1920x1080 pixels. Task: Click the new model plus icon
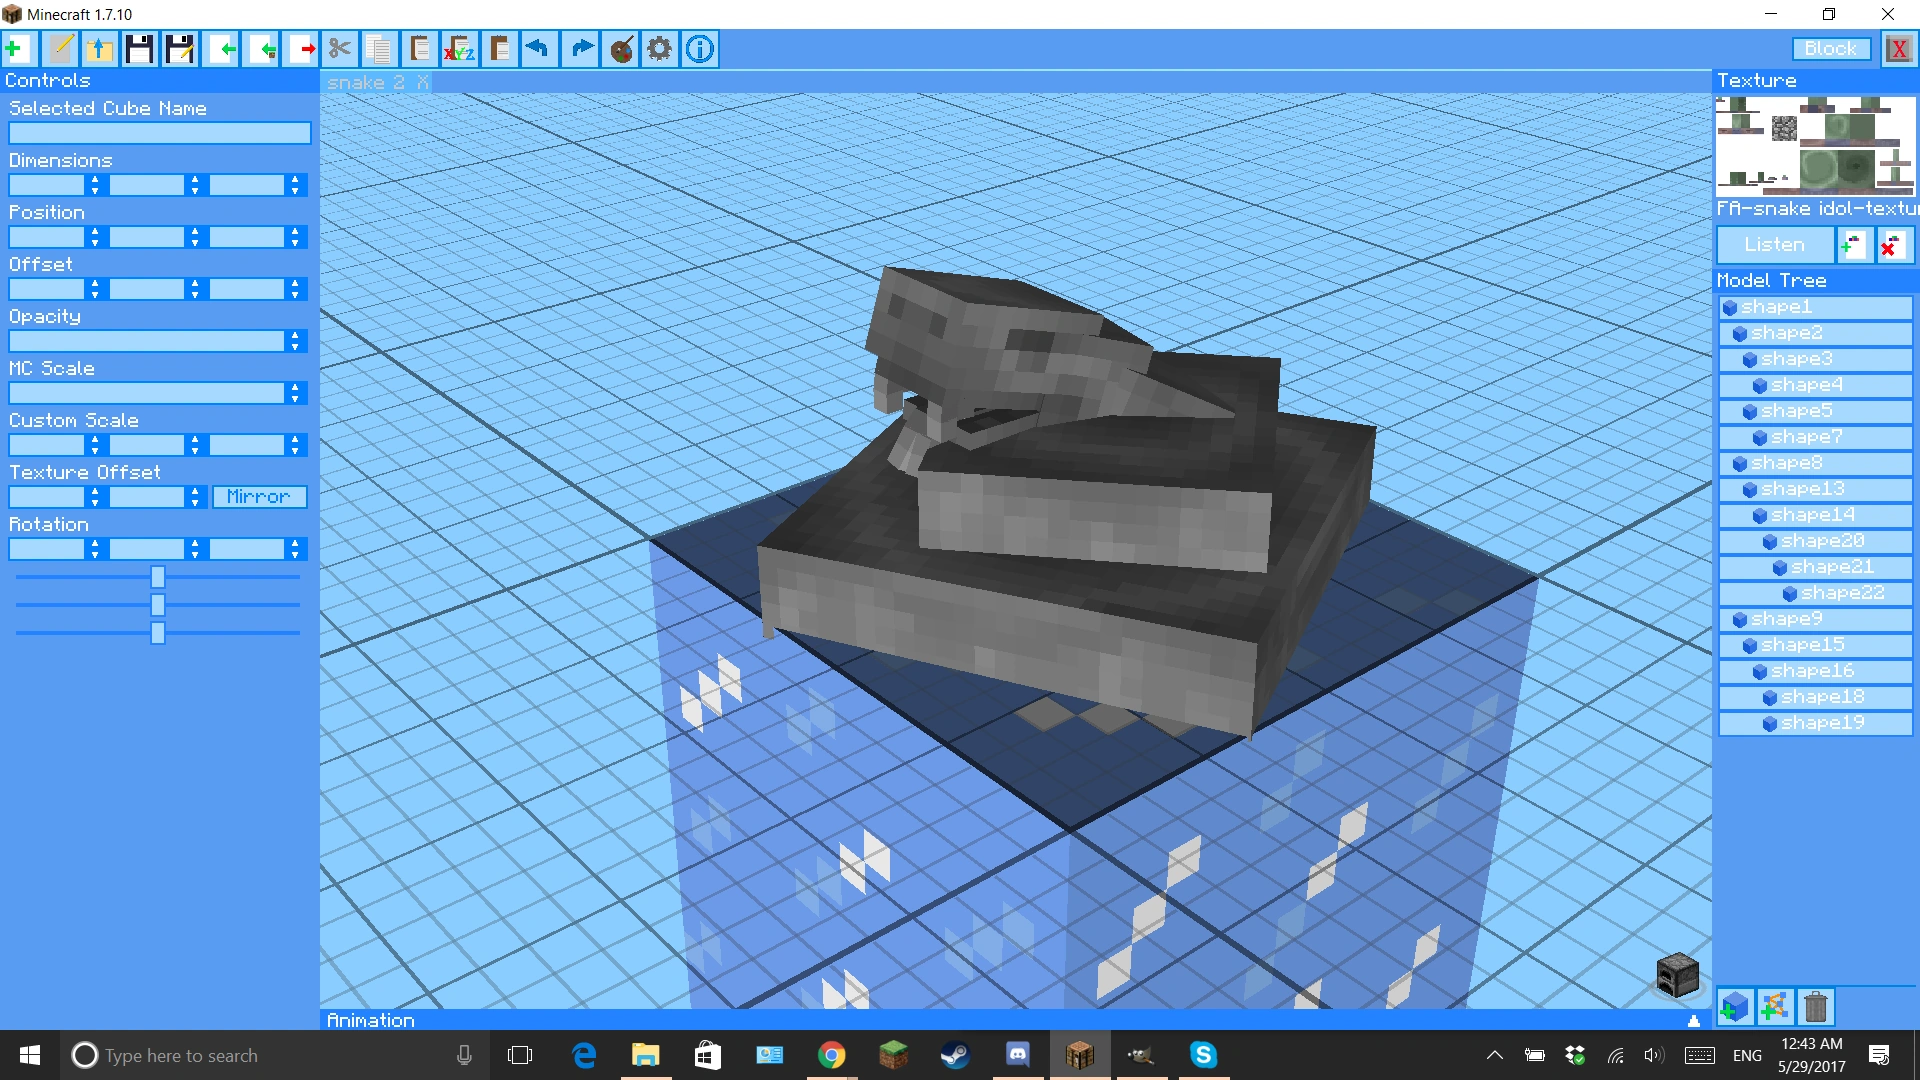(x=17, y=48)
